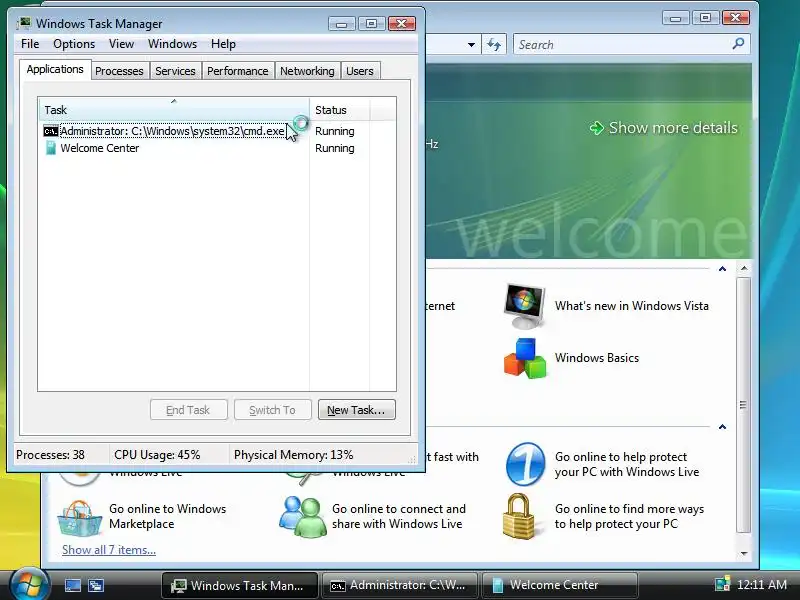Image resolution: width=800 pixels, height=600 pixels.
Task: Click the Windows Live OneCare circle icon
Action: pos(526,464)
